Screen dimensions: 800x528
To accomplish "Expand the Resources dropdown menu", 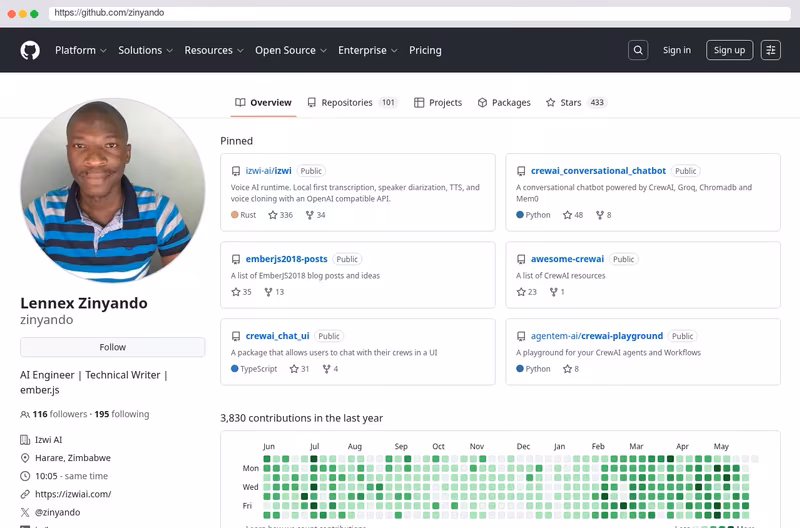I will click(x=214, y=50).
